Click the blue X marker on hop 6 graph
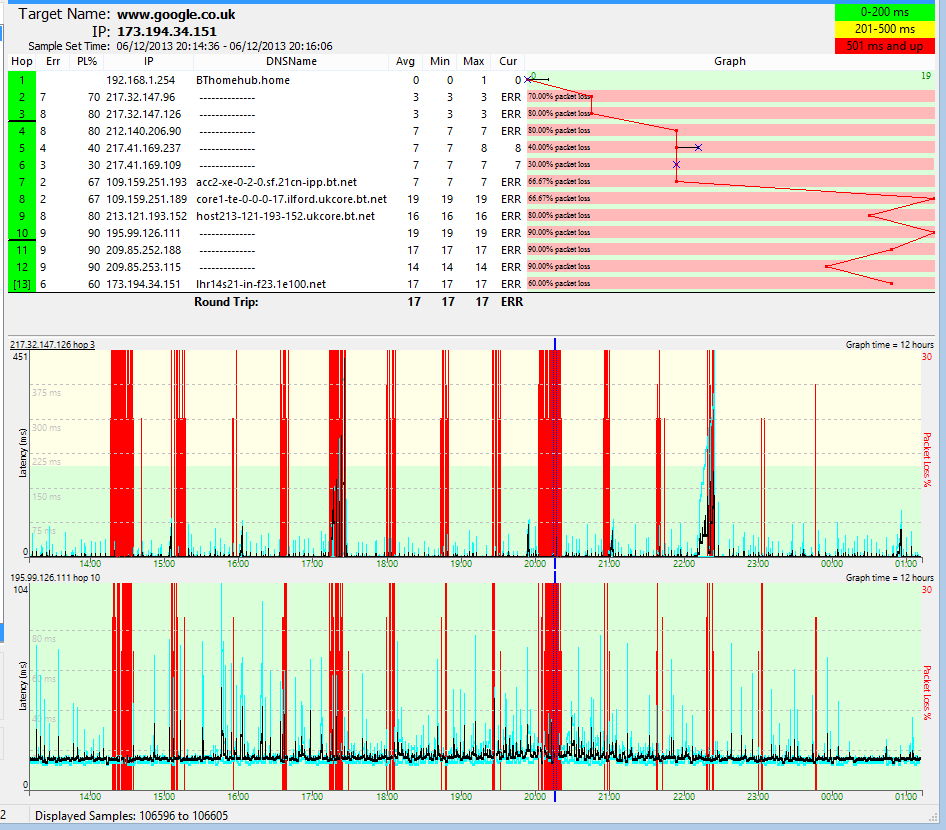 (x=676, y=165)
